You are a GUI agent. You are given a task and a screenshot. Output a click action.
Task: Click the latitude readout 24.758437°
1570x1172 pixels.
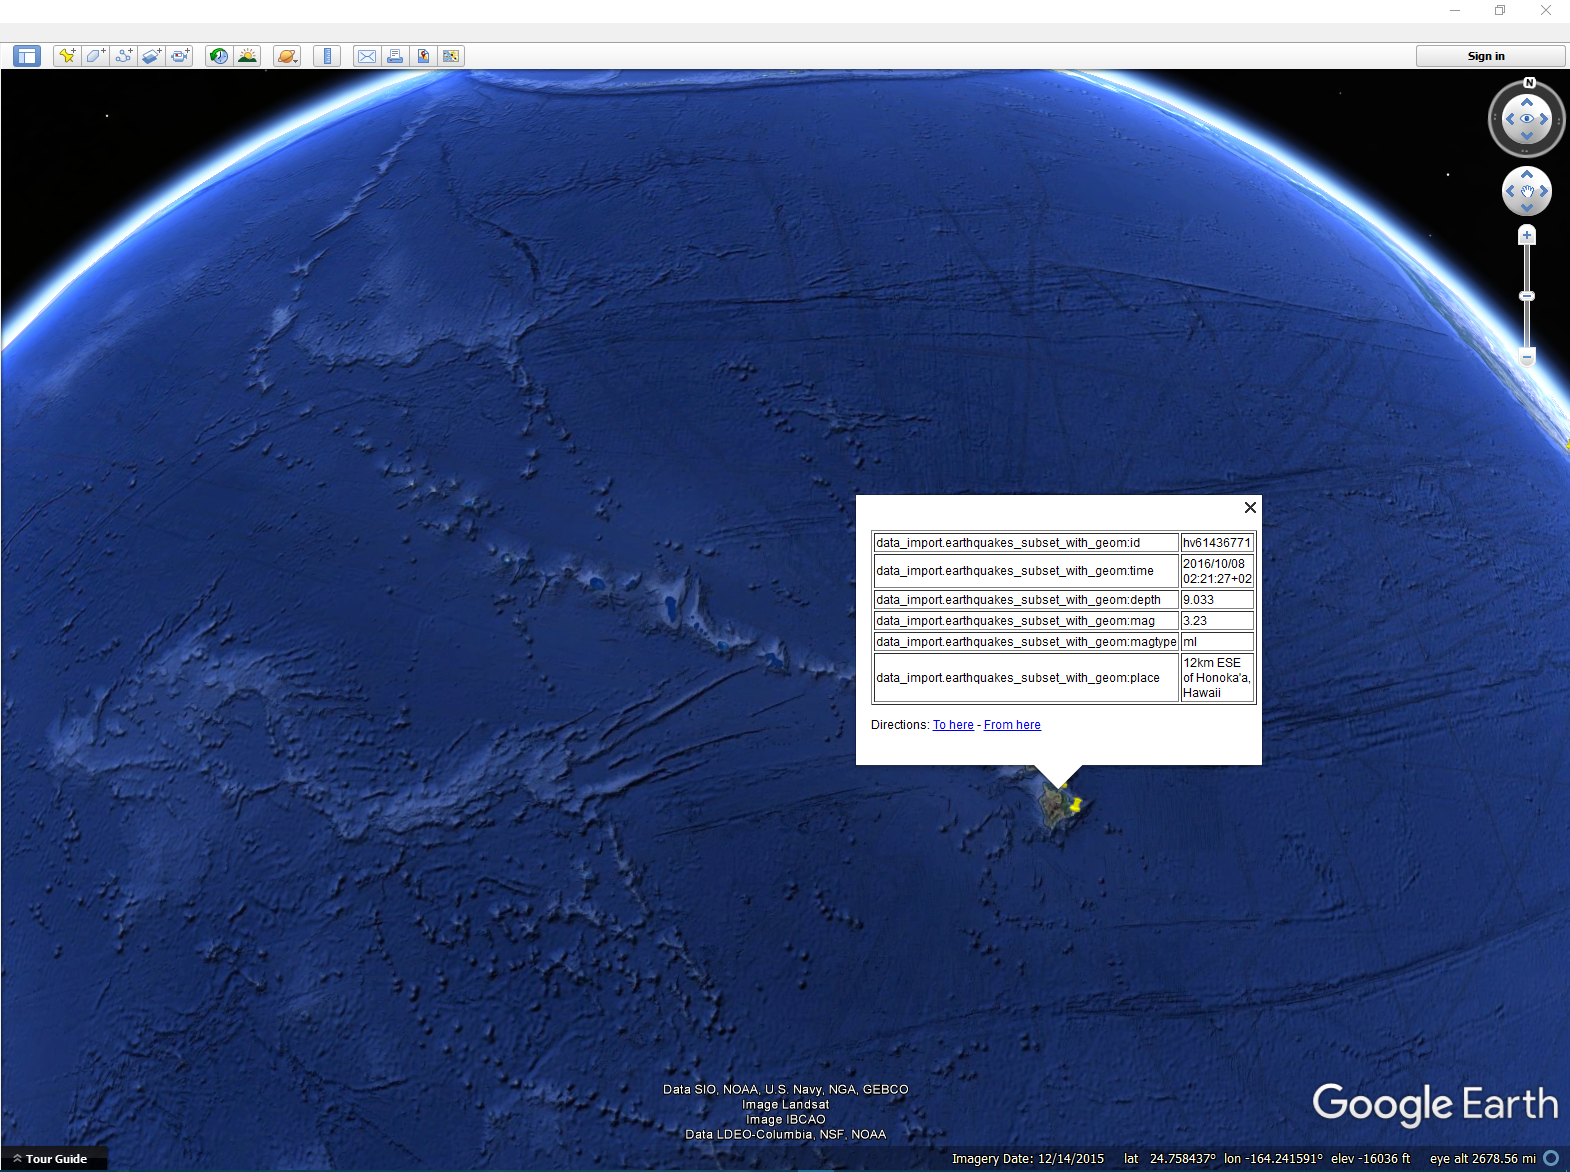1183,1159
